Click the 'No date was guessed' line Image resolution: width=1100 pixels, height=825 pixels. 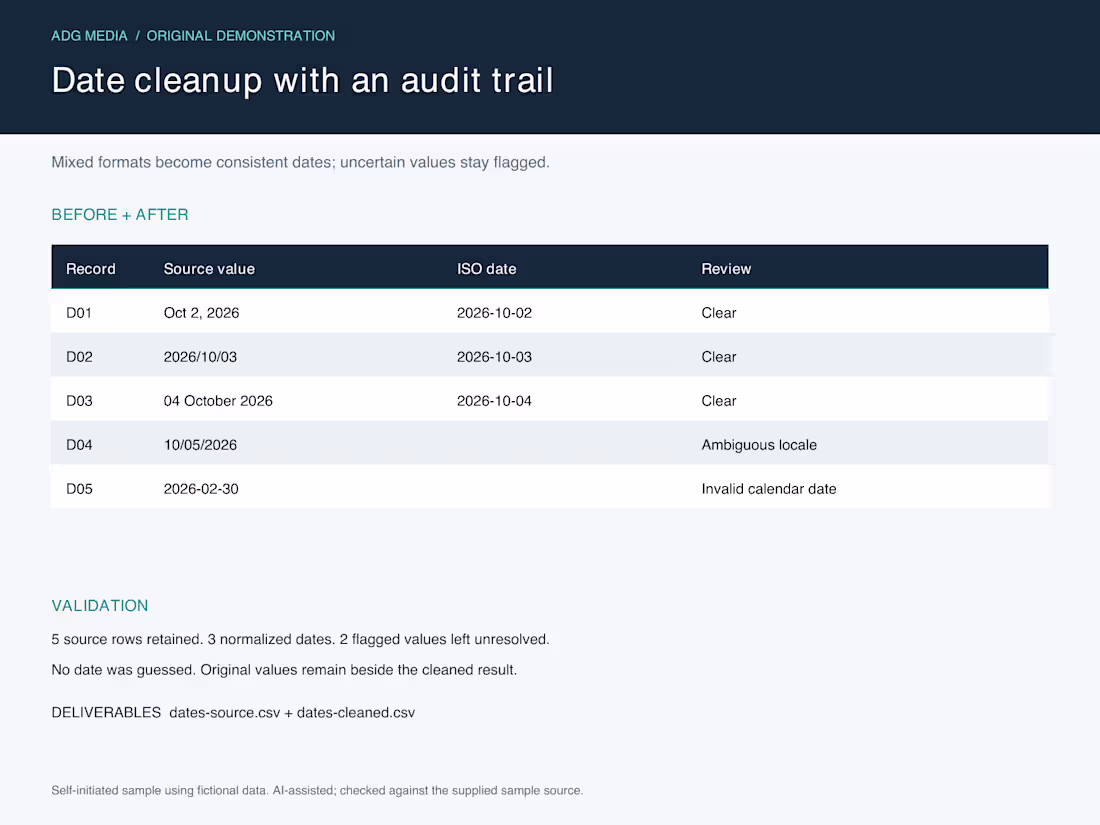[x=284, y=670]
